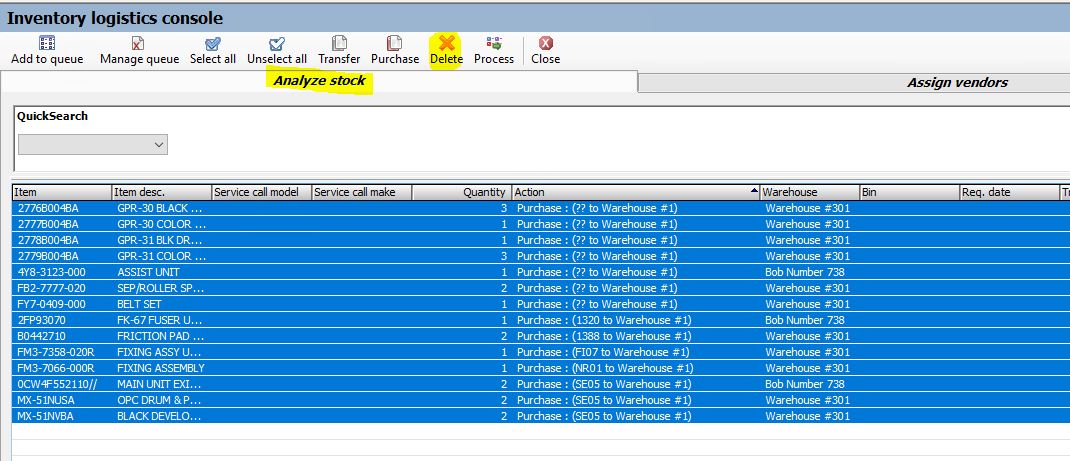
Task: Switch to the Analyze stock tab
Action: tap(319, 81)
